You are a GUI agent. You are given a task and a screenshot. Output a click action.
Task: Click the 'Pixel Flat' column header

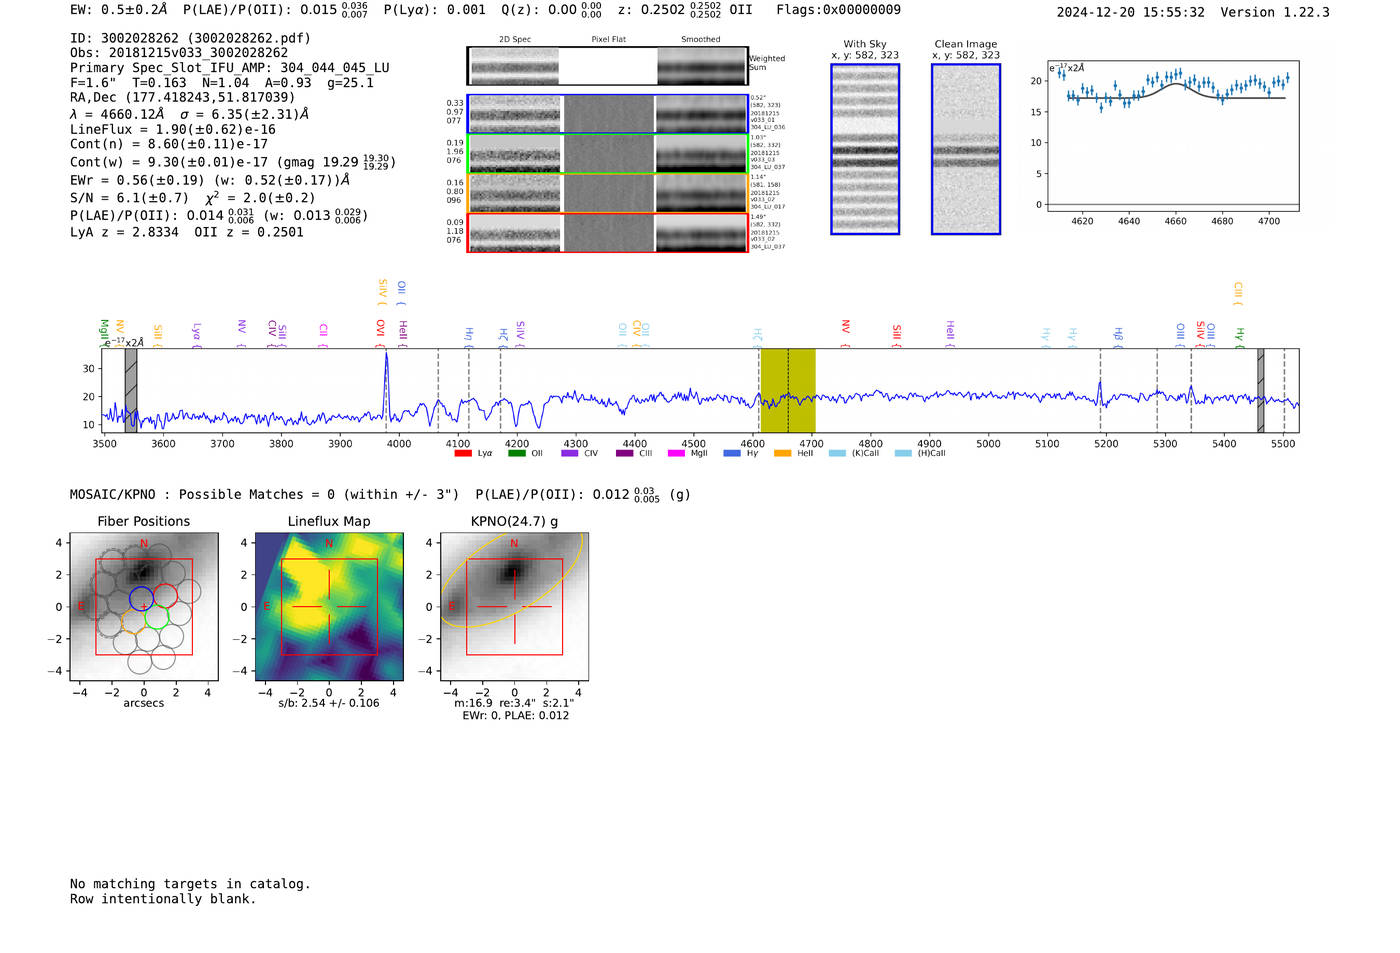[x=608, y=40]
